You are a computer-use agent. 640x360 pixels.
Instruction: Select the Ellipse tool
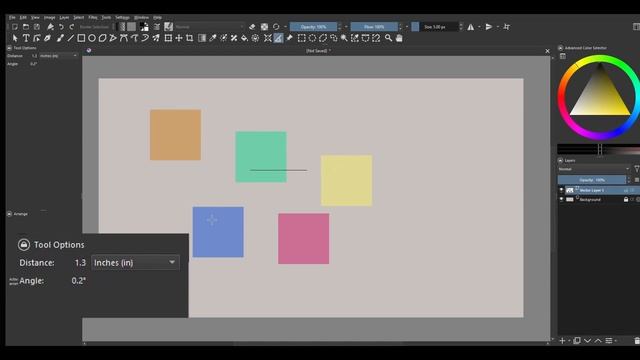tap(92, 38)
